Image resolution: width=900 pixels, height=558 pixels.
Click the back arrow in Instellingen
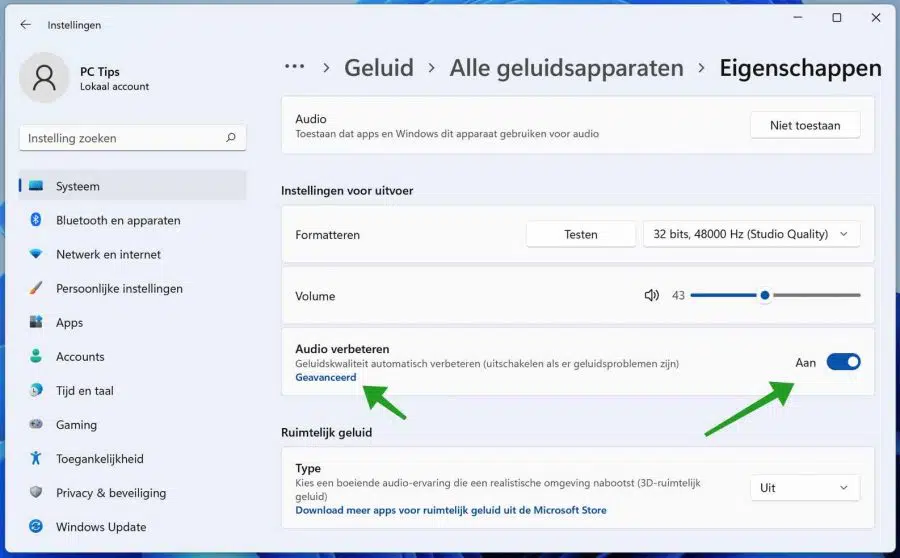pyautogui.click(x=25, y=25)
